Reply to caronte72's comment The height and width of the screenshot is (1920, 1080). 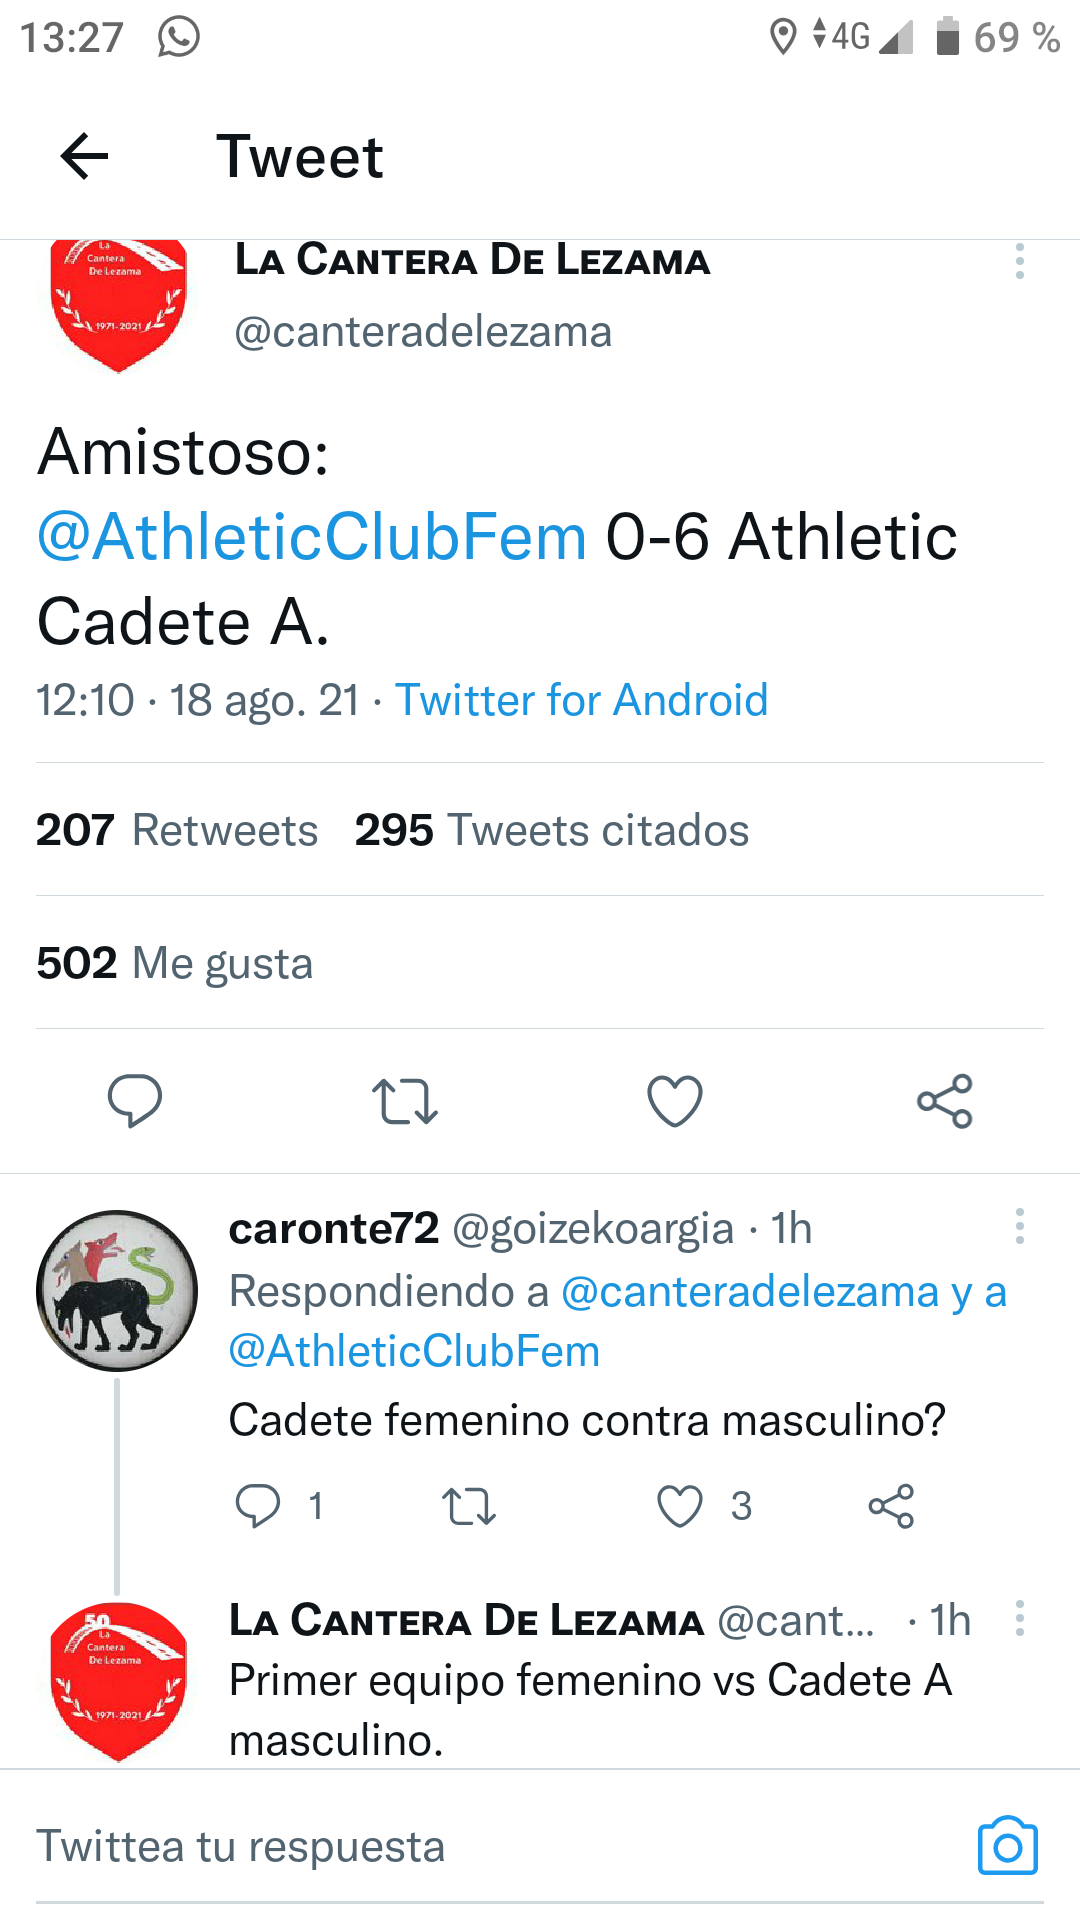258,1506
